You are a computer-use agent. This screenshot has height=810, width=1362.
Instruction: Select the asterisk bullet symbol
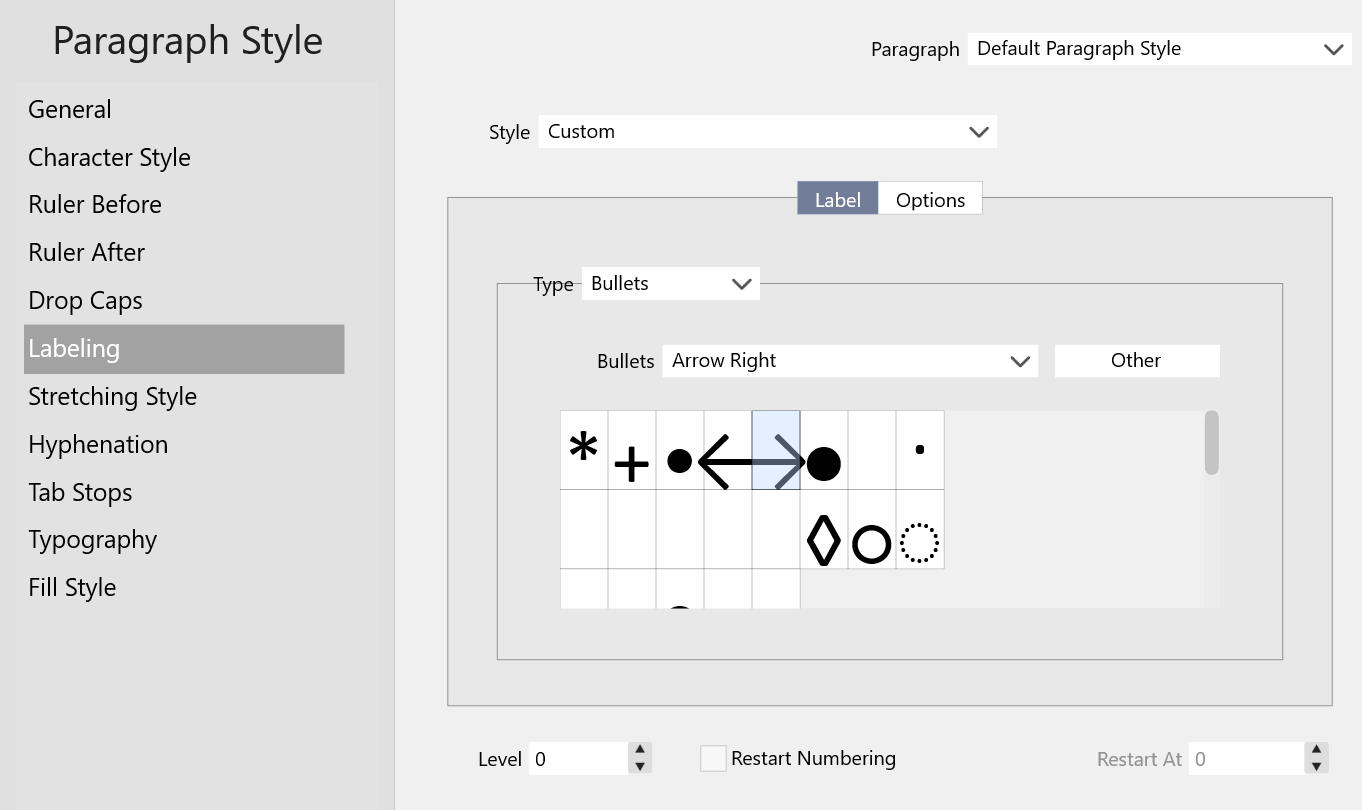point(584,450)
